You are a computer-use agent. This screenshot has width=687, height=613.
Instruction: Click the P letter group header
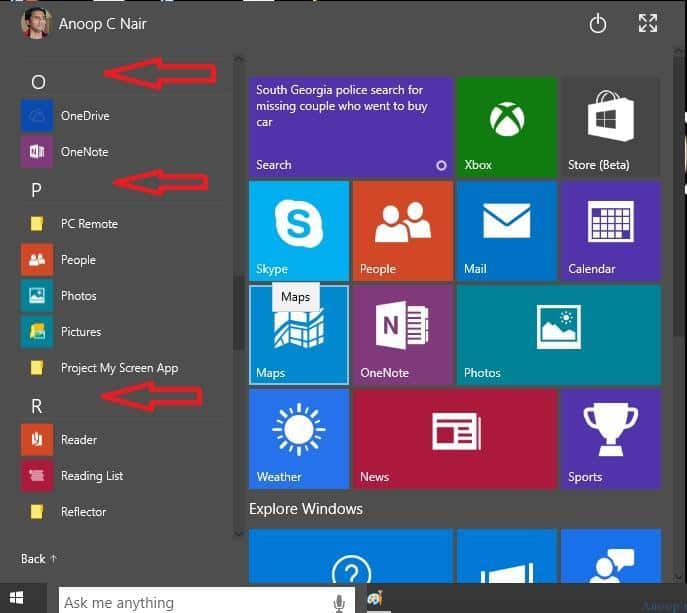click(x=36, y=190)
